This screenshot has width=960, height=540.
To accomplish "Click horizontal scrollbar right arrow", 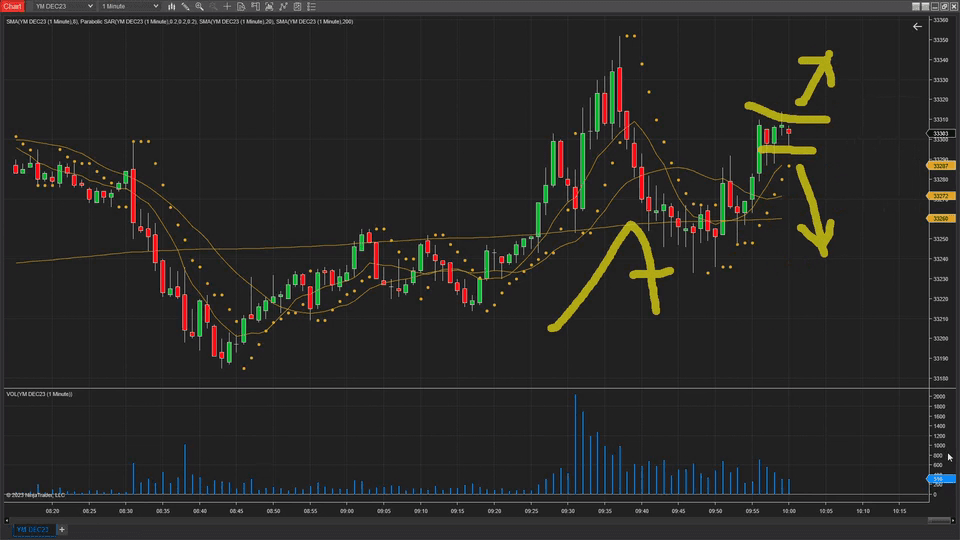I will coord(953,520).
